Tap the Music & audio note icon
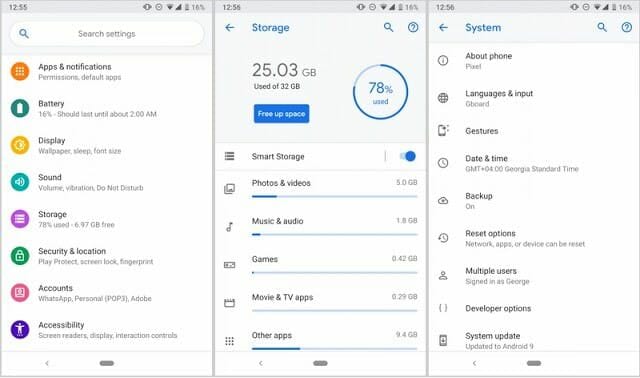 (x=229, y=227)
